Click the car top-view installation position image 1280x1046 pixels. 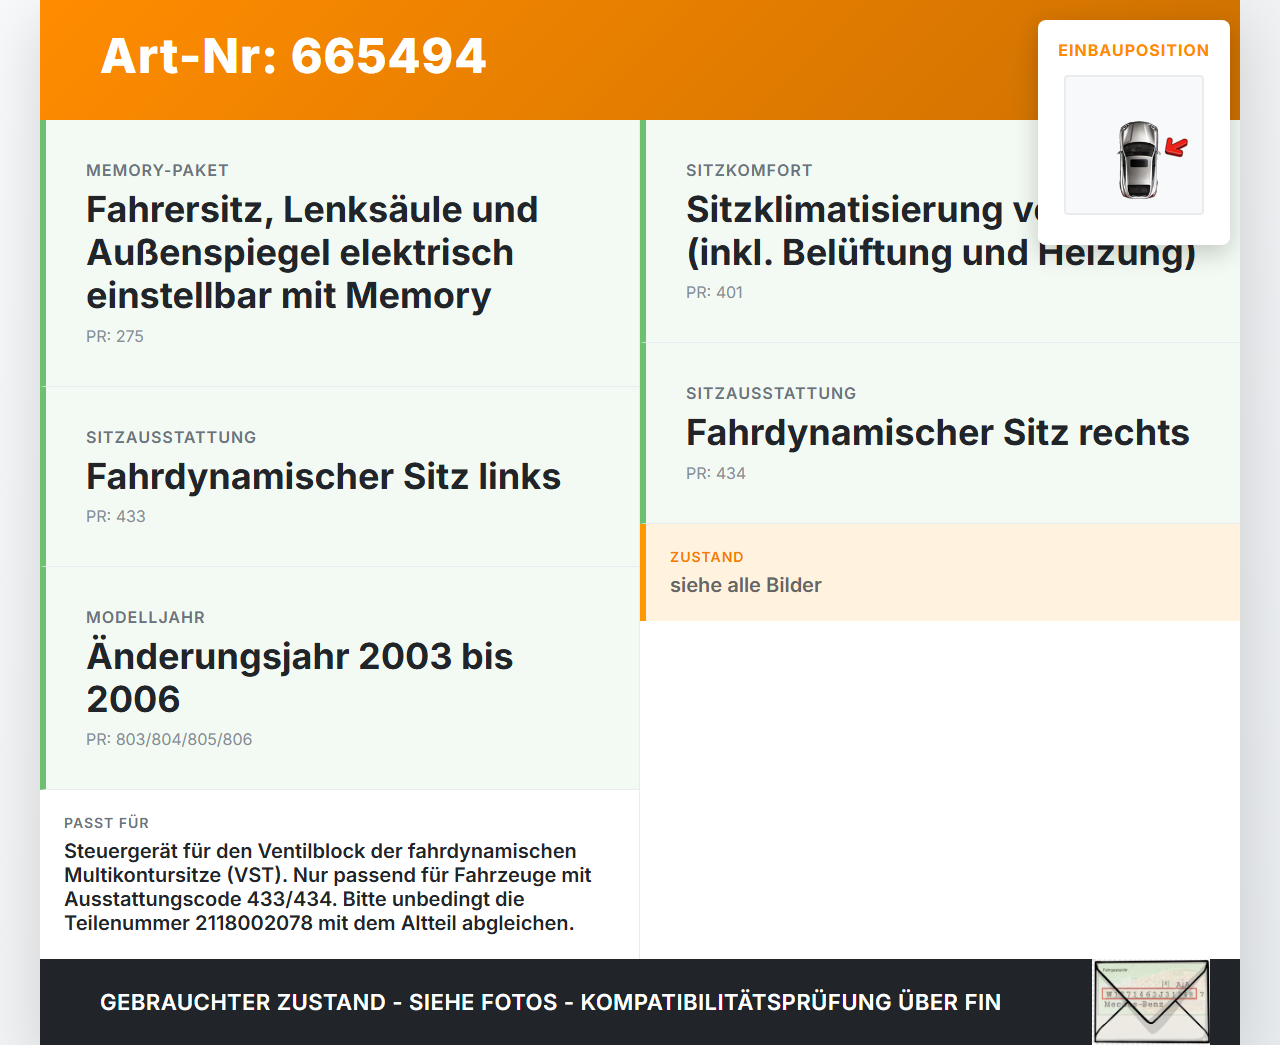(1134, 145)
